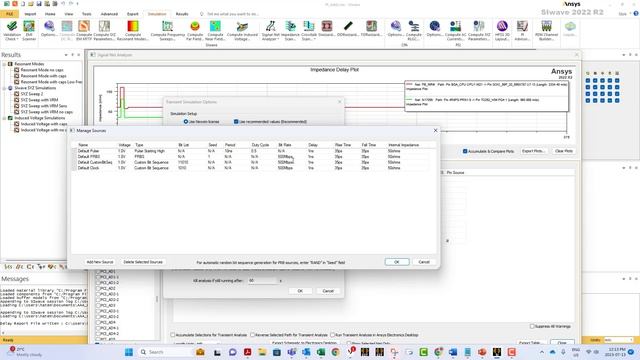The height and width of the screenshot is (360, 640).
Task: Open Windows Start menu
Action: point(129,352)
